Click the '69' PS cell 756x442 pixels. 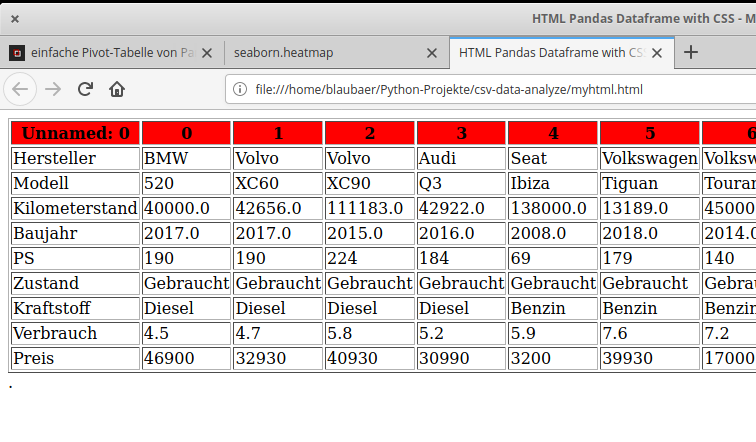tap(553, 258)
